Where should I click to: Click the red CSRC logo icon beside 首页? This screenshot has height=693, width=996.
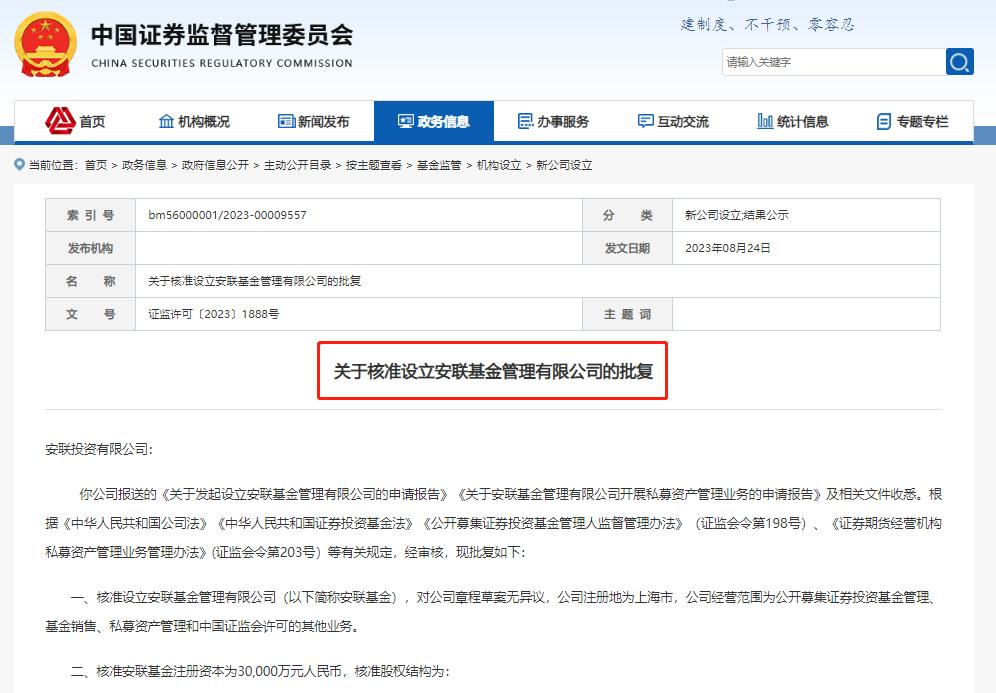tap(60, 121)
